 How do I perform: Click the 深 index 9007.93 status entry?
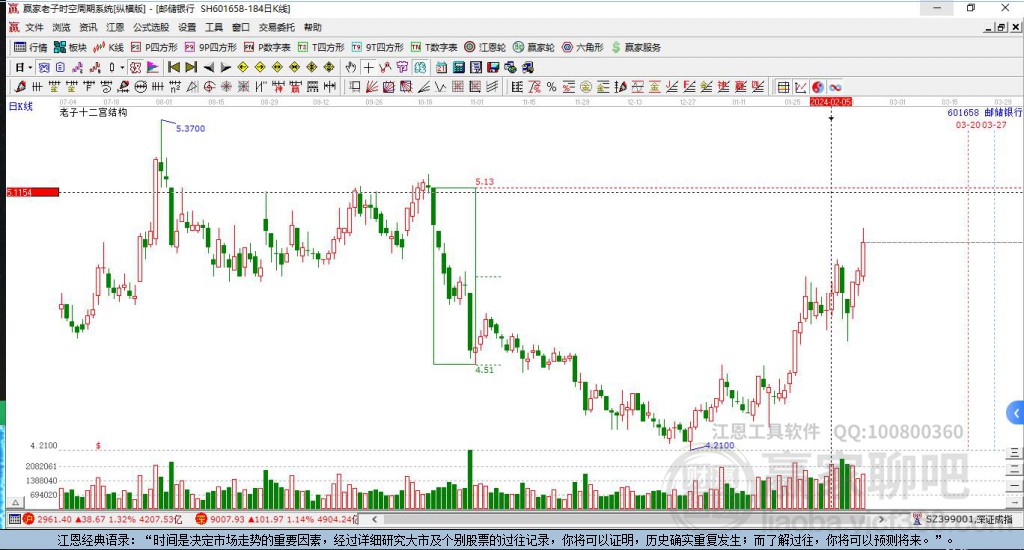(x=276, y=519)
